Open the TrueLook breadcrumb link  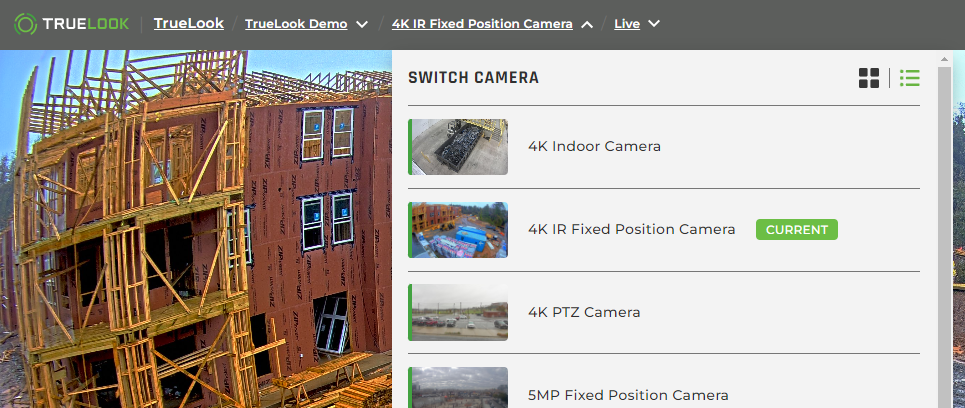click(189, 23)
